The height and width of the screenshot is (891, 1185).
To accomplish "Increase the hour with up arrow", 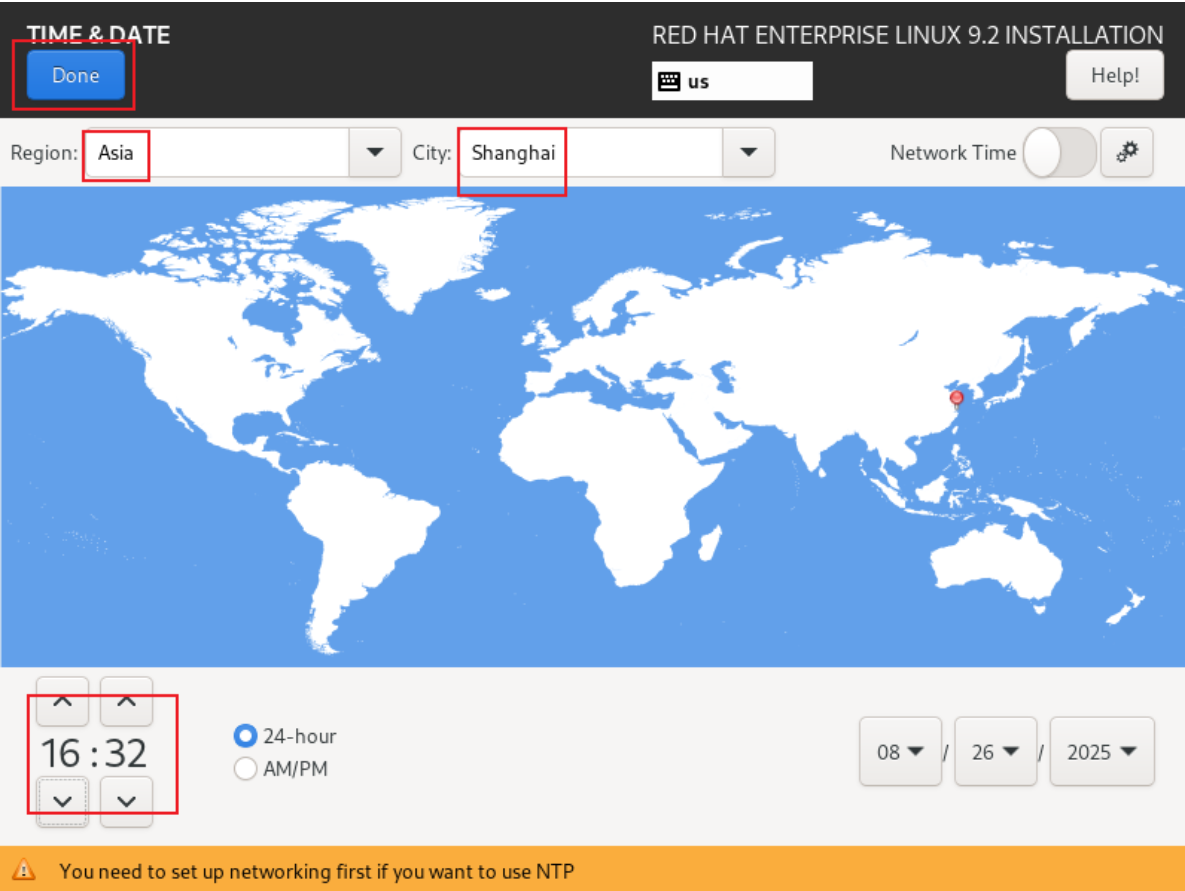I will tap(63, 701).
